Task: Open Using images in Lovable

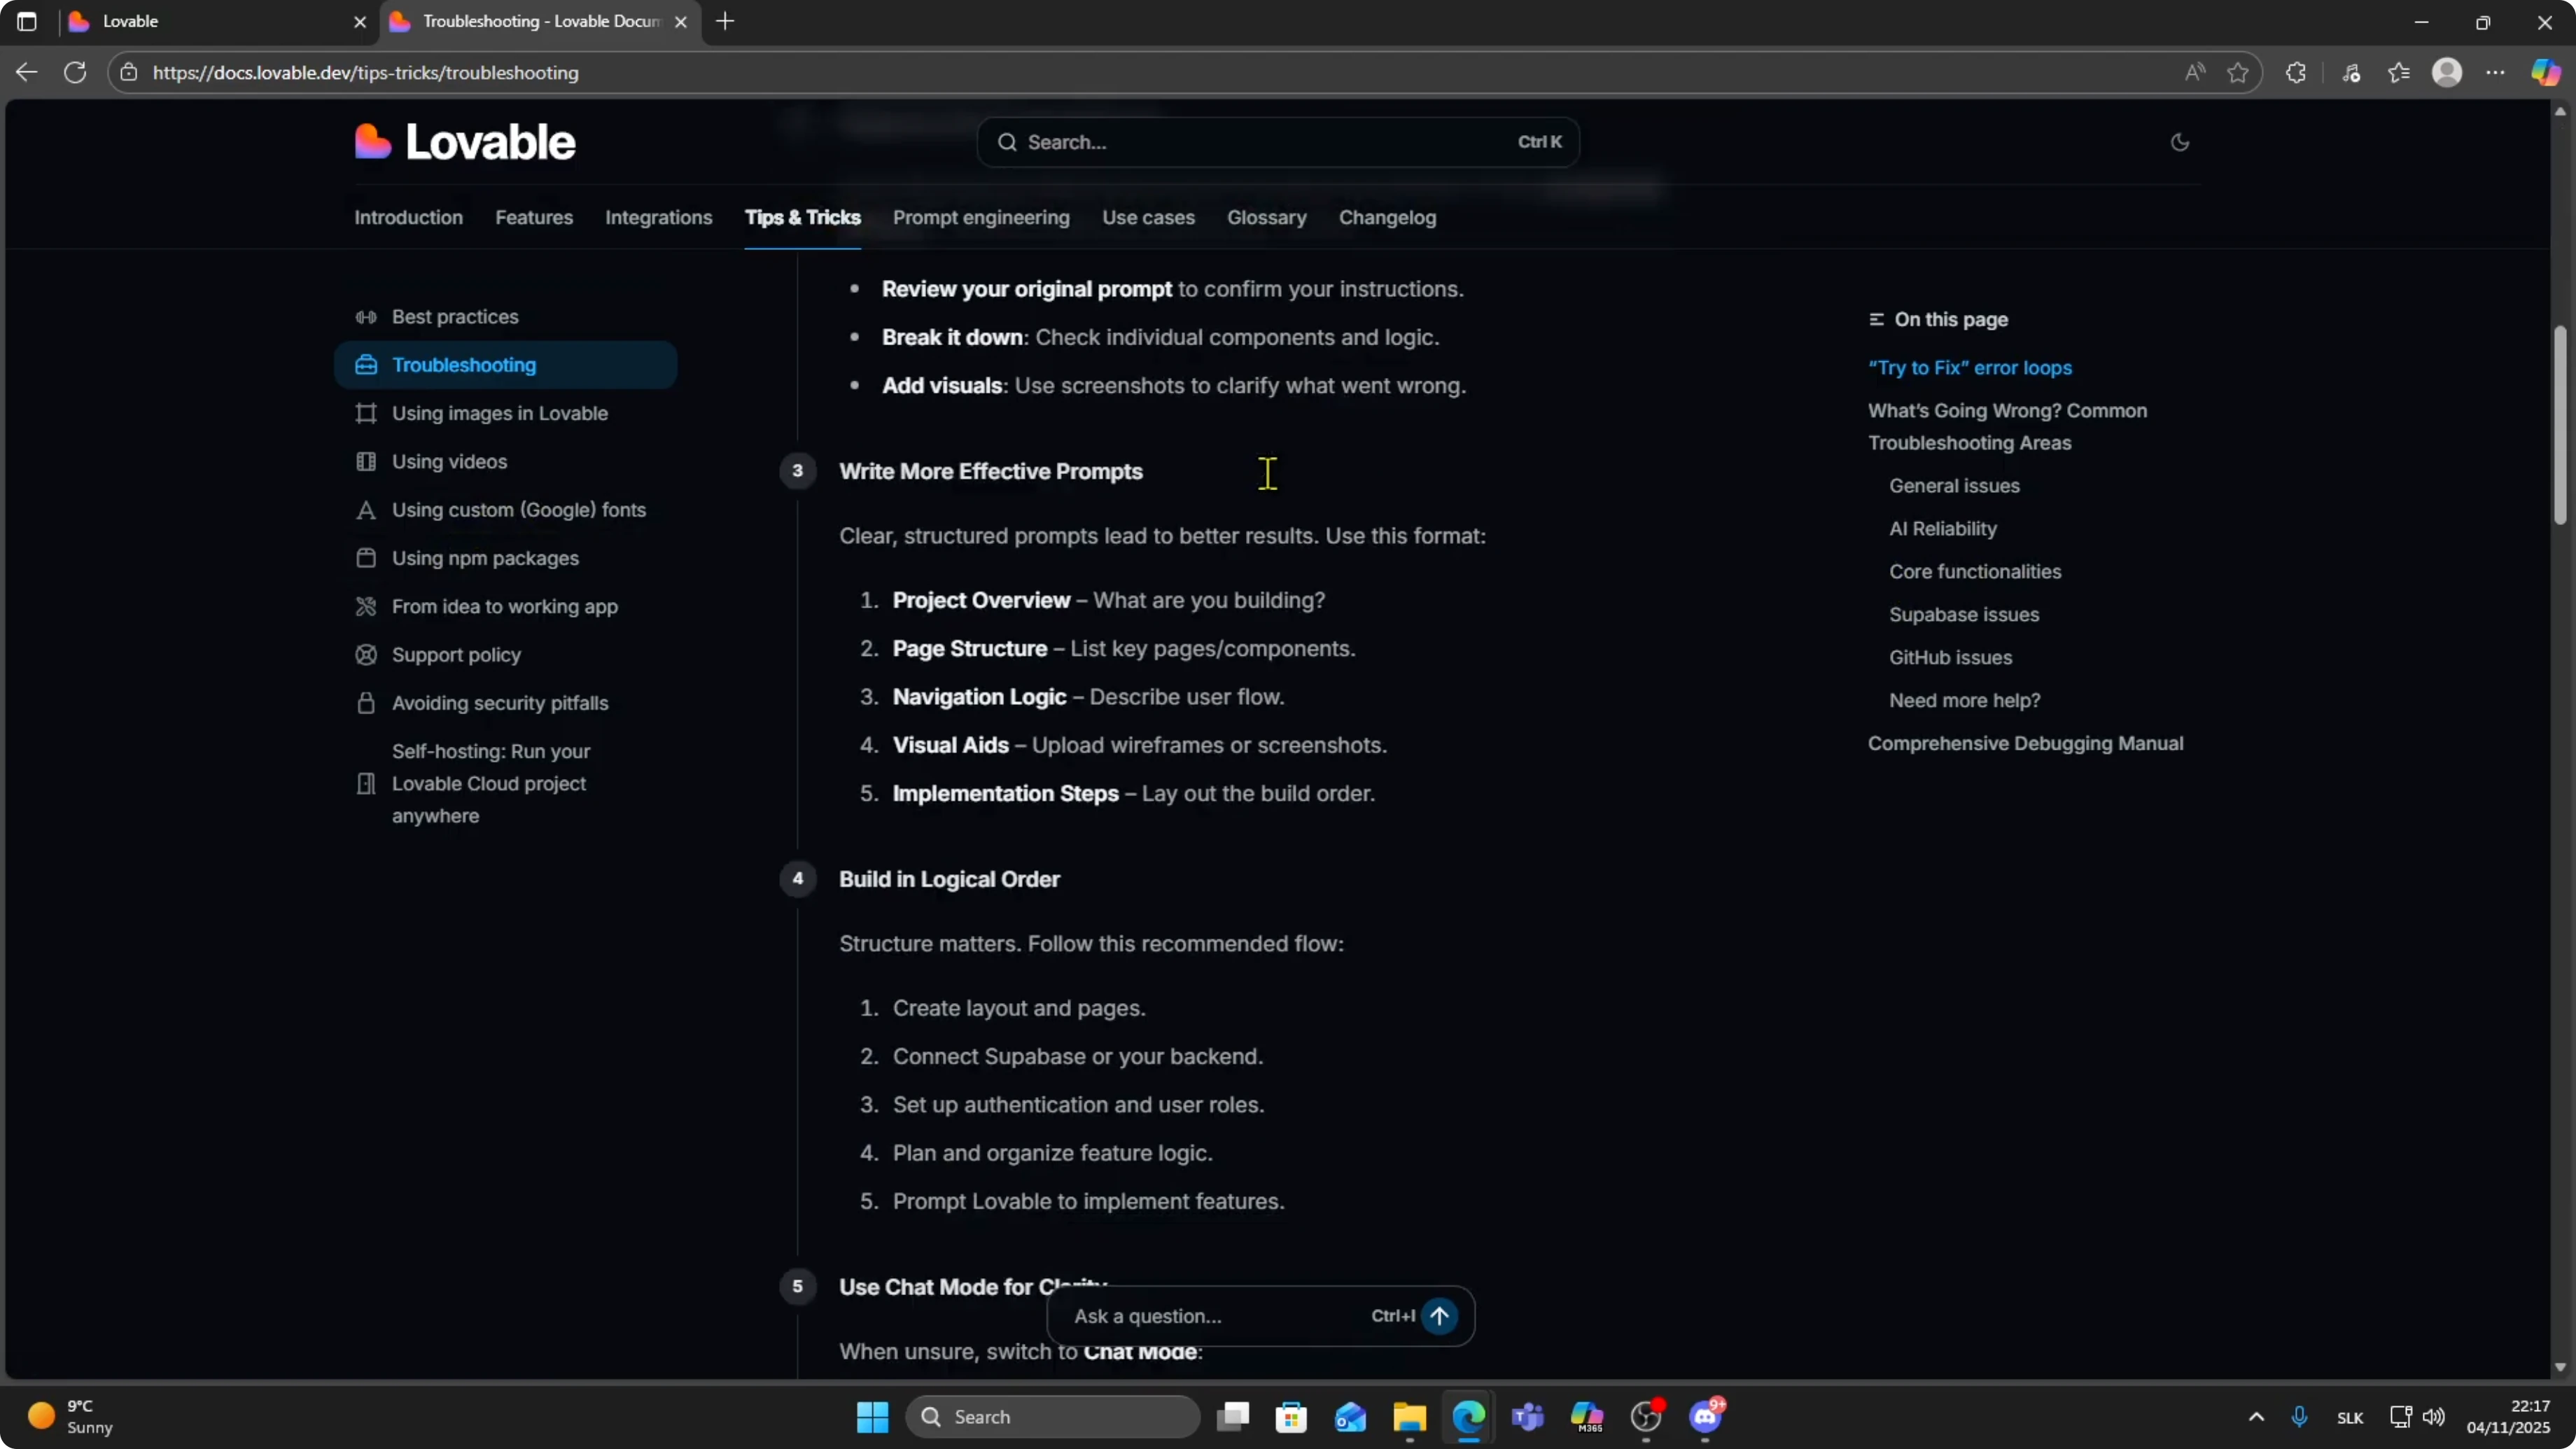Action: (x=500, y=413)
